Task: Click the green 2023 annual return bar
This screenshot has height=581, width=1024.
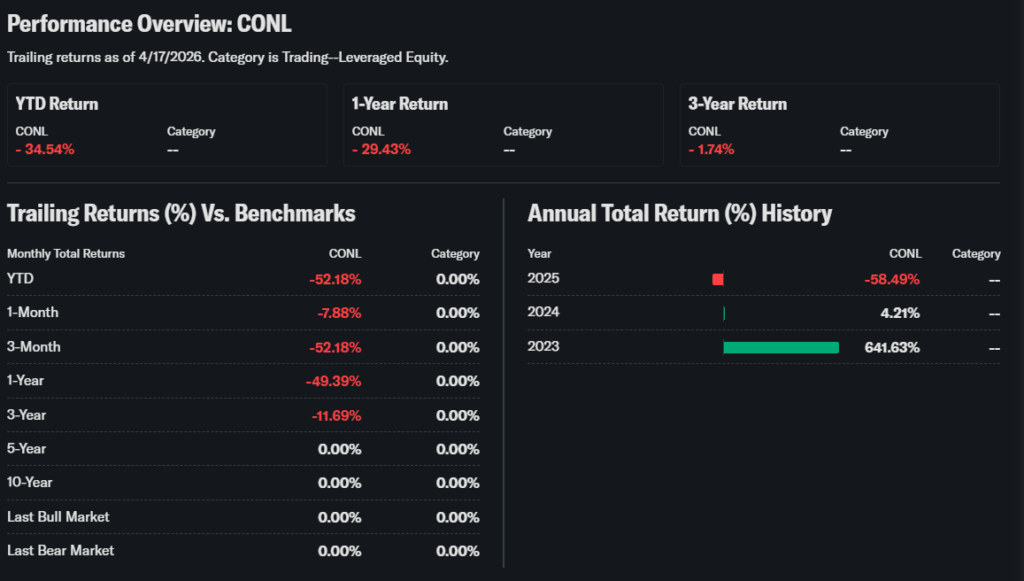Action: (x=781, y=347)
